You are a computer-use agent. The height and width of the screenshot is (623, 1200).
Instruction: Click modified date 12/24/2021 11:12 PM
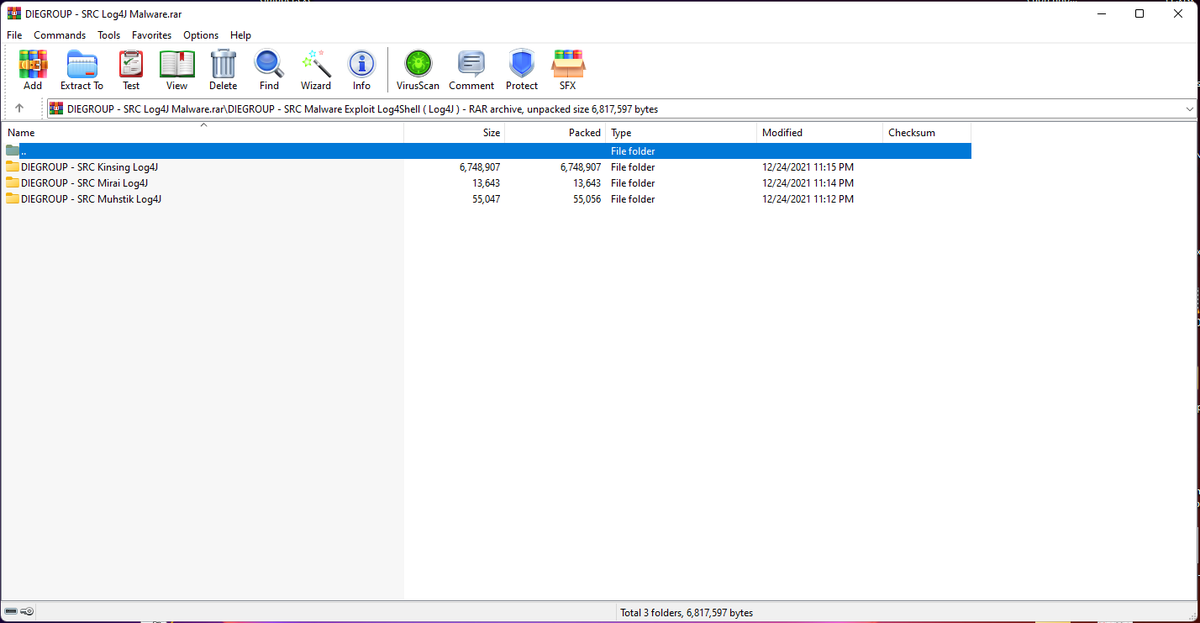click(808, 199)
